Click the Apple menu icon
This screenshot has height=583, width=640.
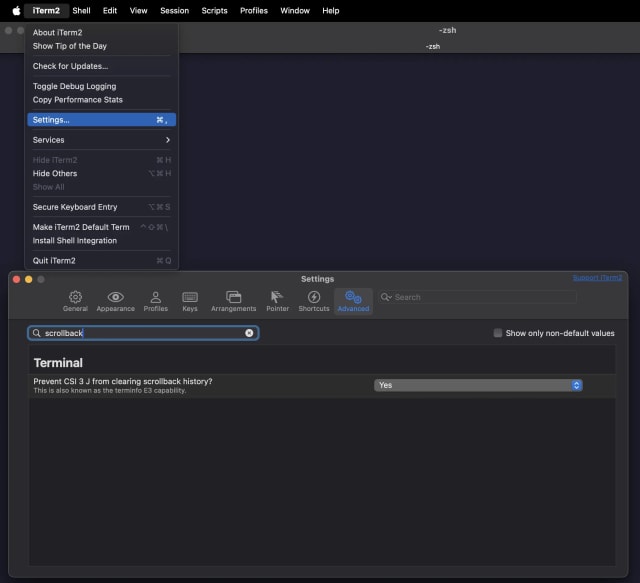(16, 11)
